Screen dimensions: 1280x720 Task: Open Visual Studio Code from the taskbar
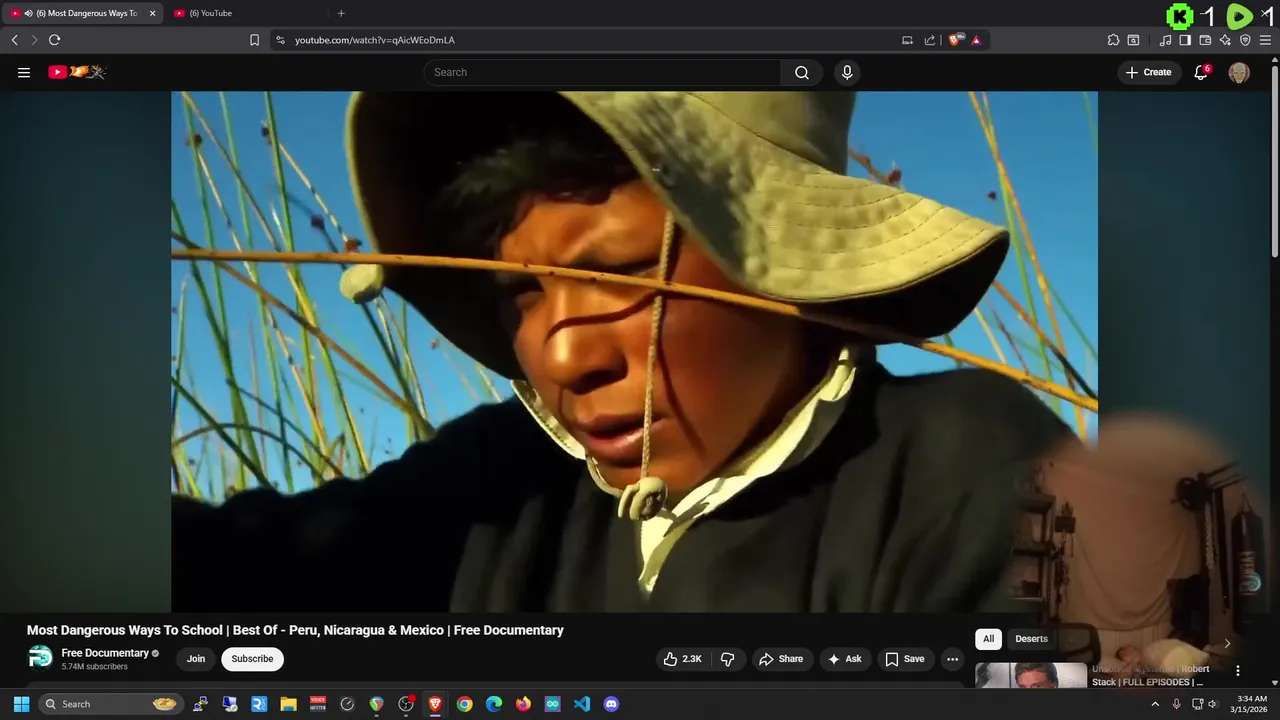click(x=582, y=704)
